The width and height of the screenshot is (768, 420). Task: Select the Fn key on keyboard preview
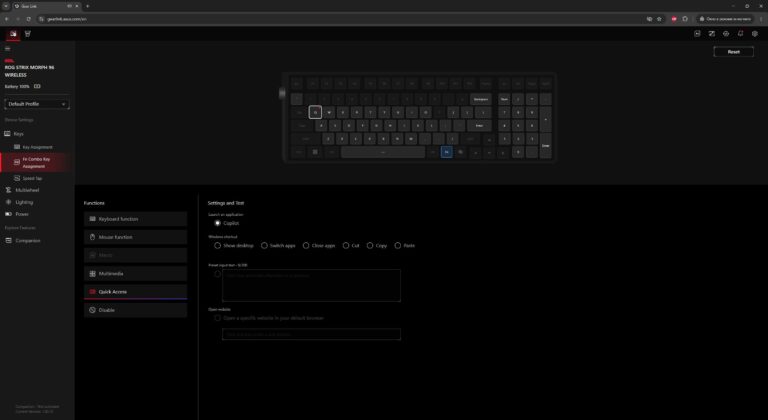pos(446,152)
